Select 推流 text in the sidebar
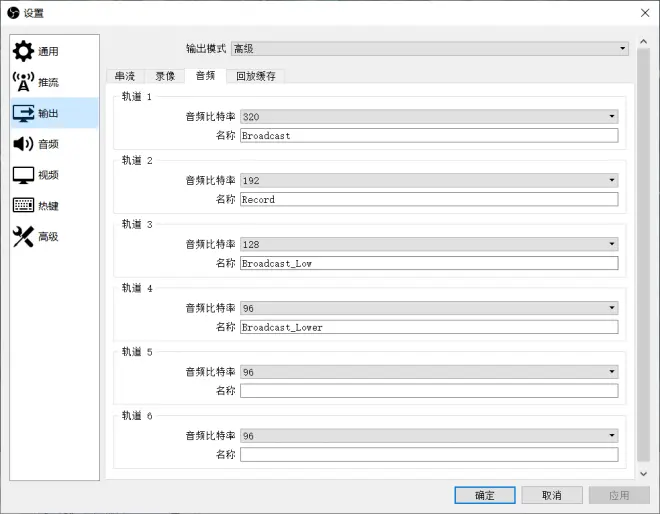Screen dimensions: 660x514 point(48,82)
